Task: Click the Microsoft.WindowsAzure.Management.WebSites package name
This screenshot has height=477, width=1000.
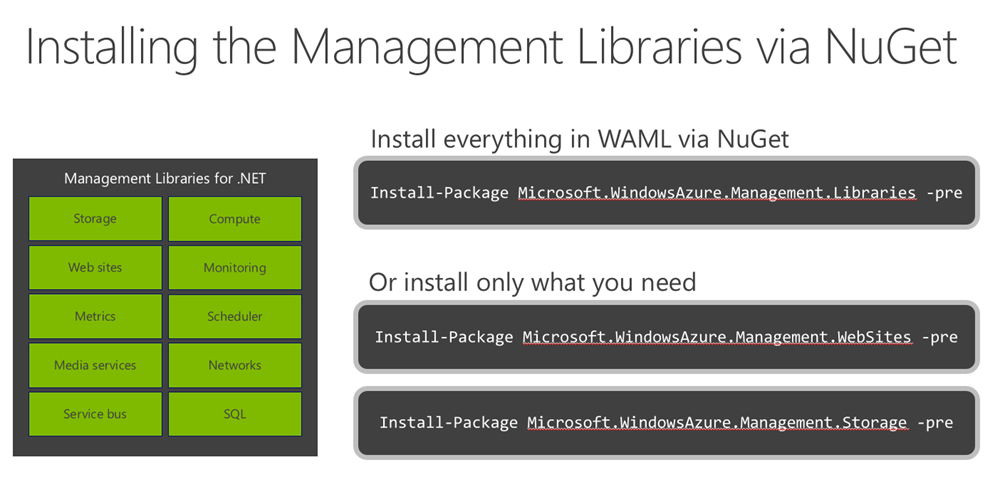Action: (x=716, y=337)
